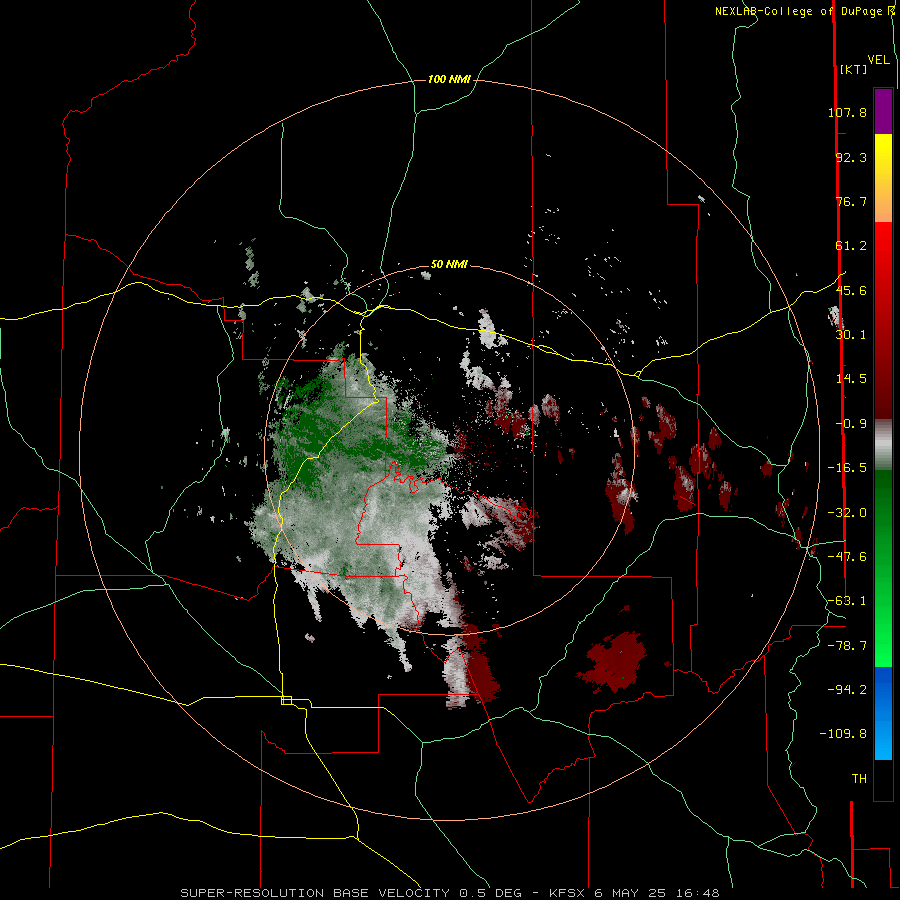Click the -94.2 scale value
This screenshot has width=900, height=900.
847,689
